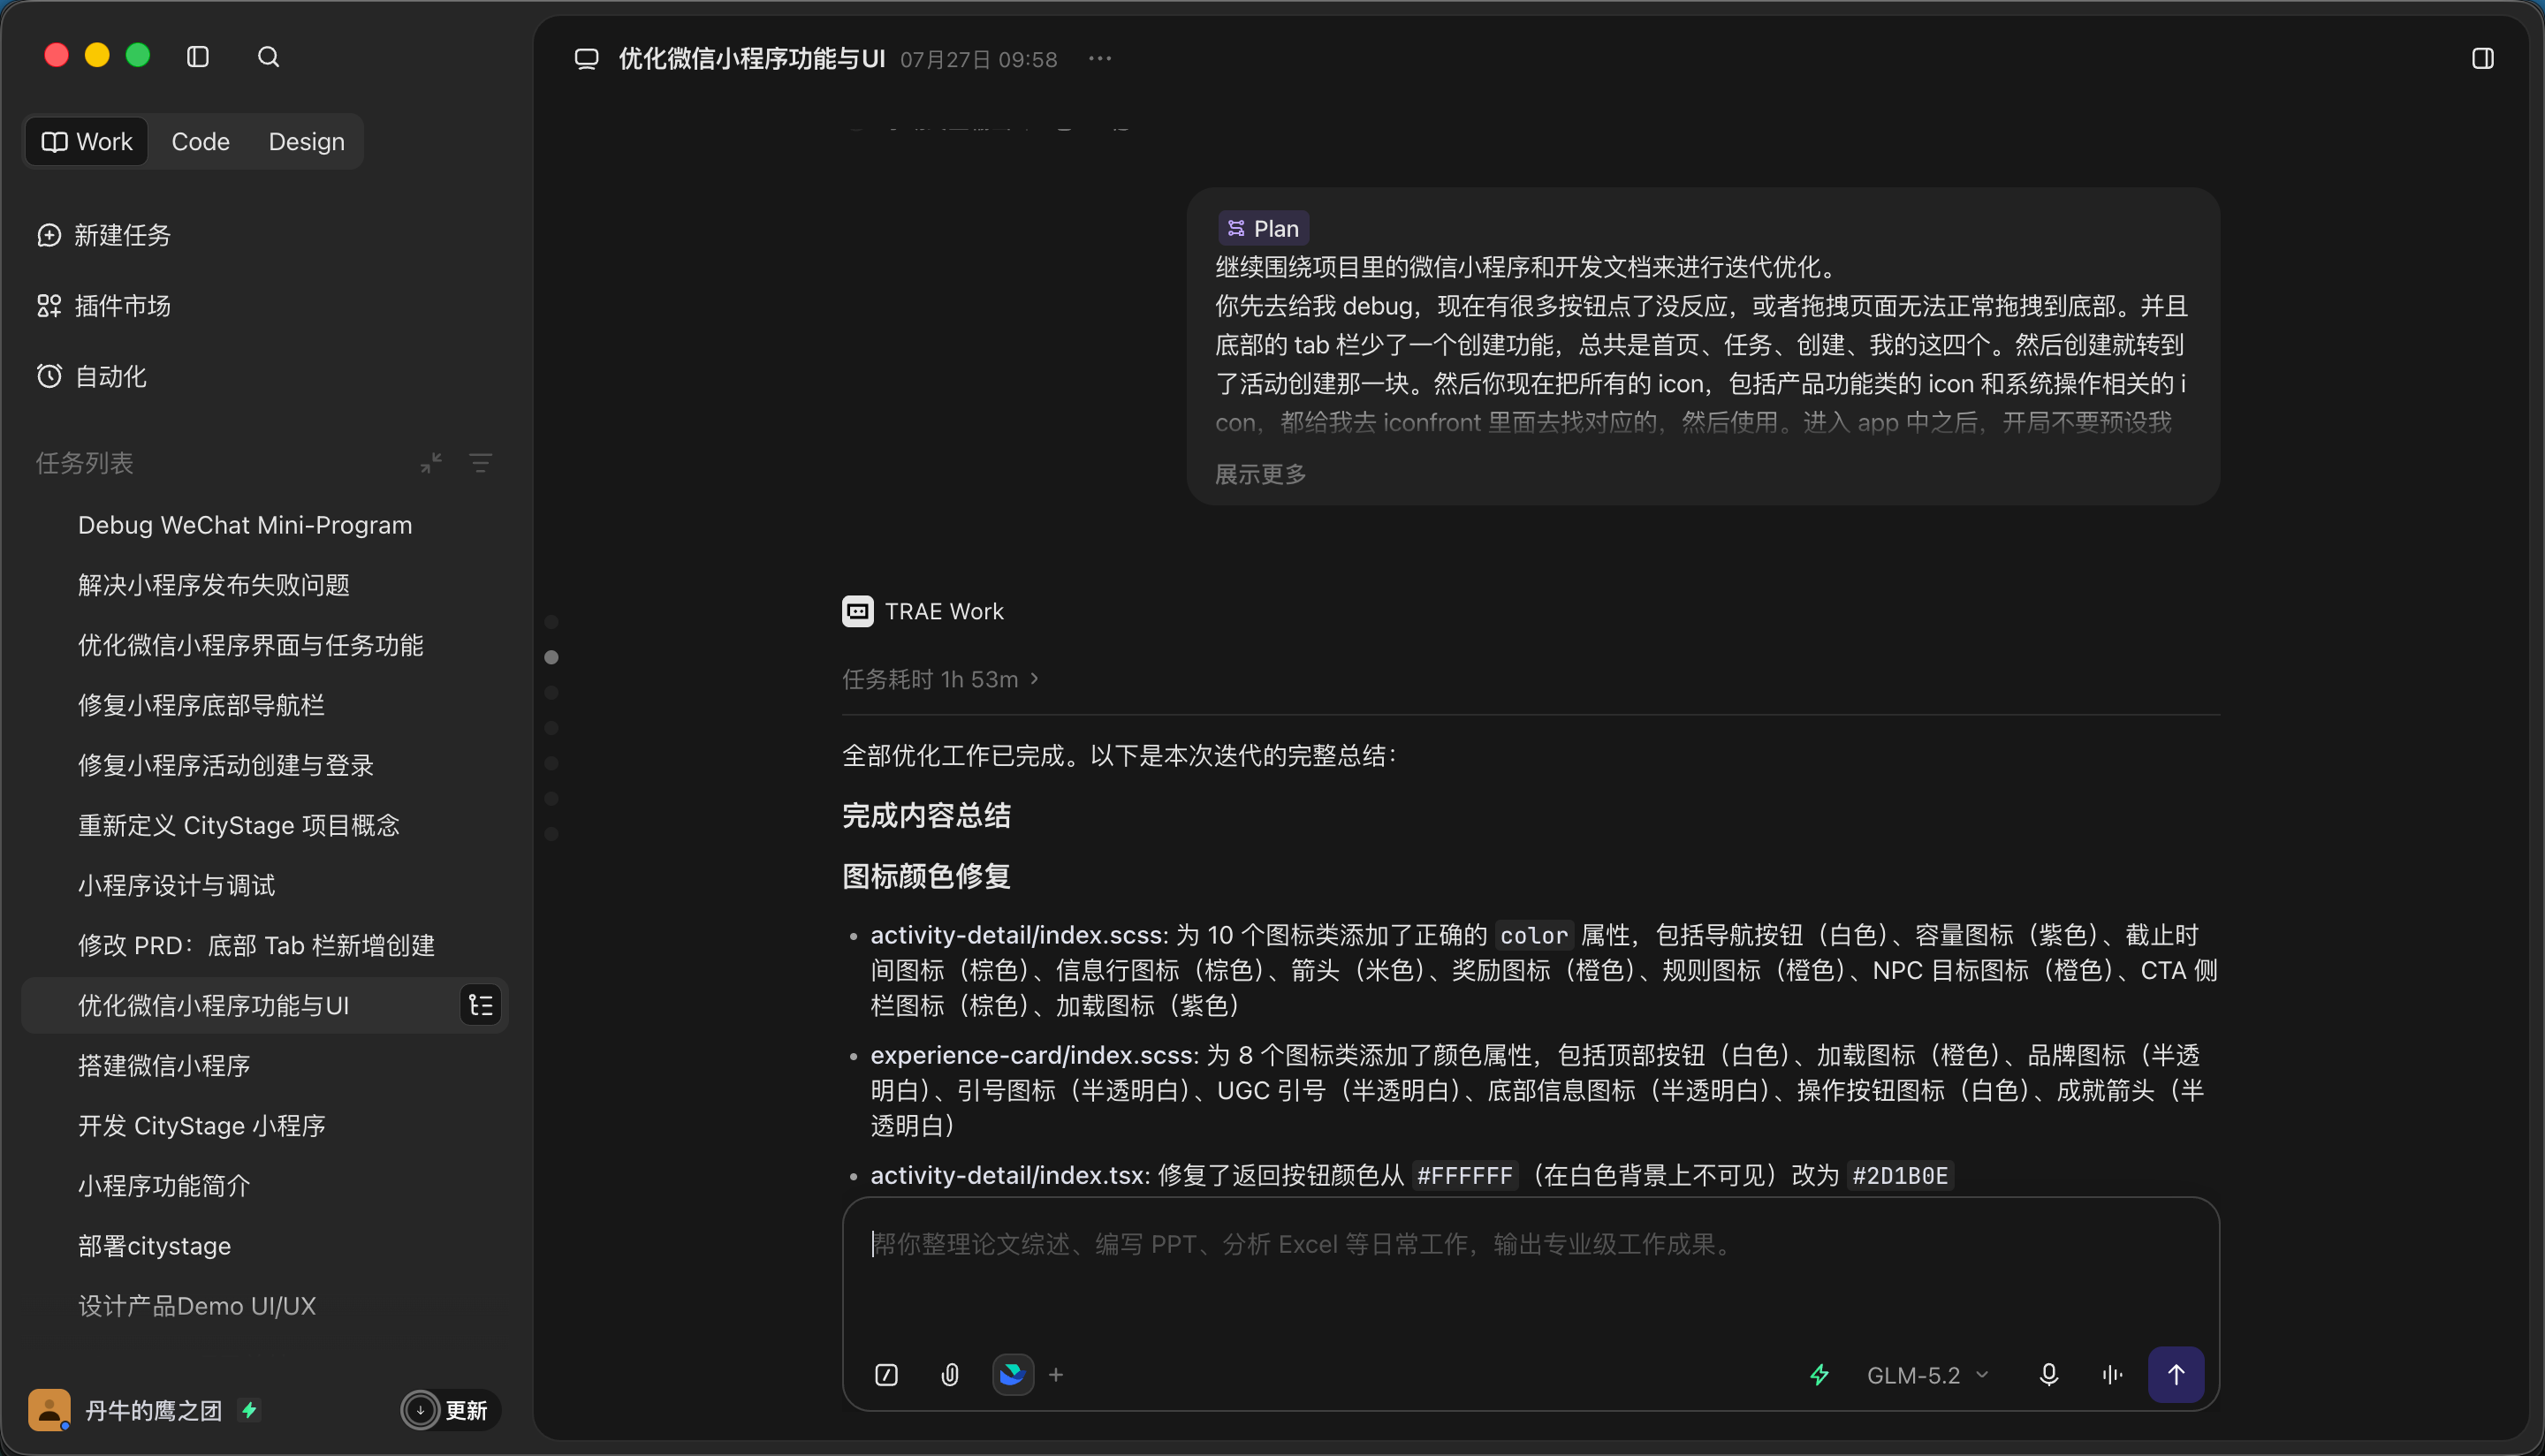Toggle the left sidebar panel icon
This screenshot has width=2545, height=1456.
(x=198, y=57)
